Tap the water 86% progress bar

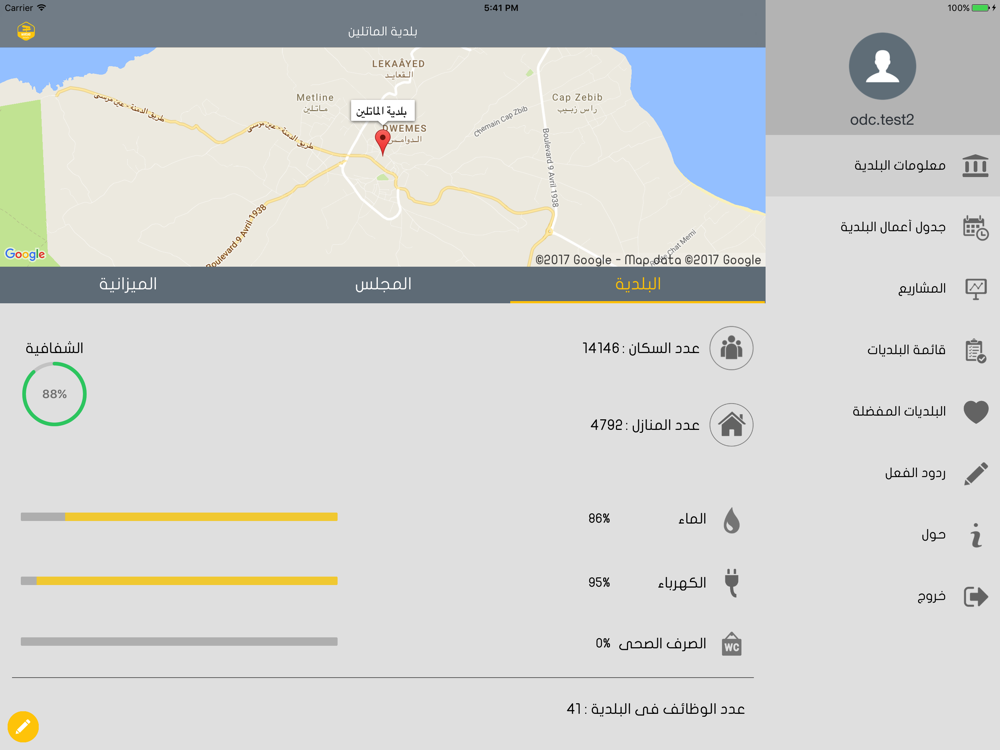(x=179, y=517)
